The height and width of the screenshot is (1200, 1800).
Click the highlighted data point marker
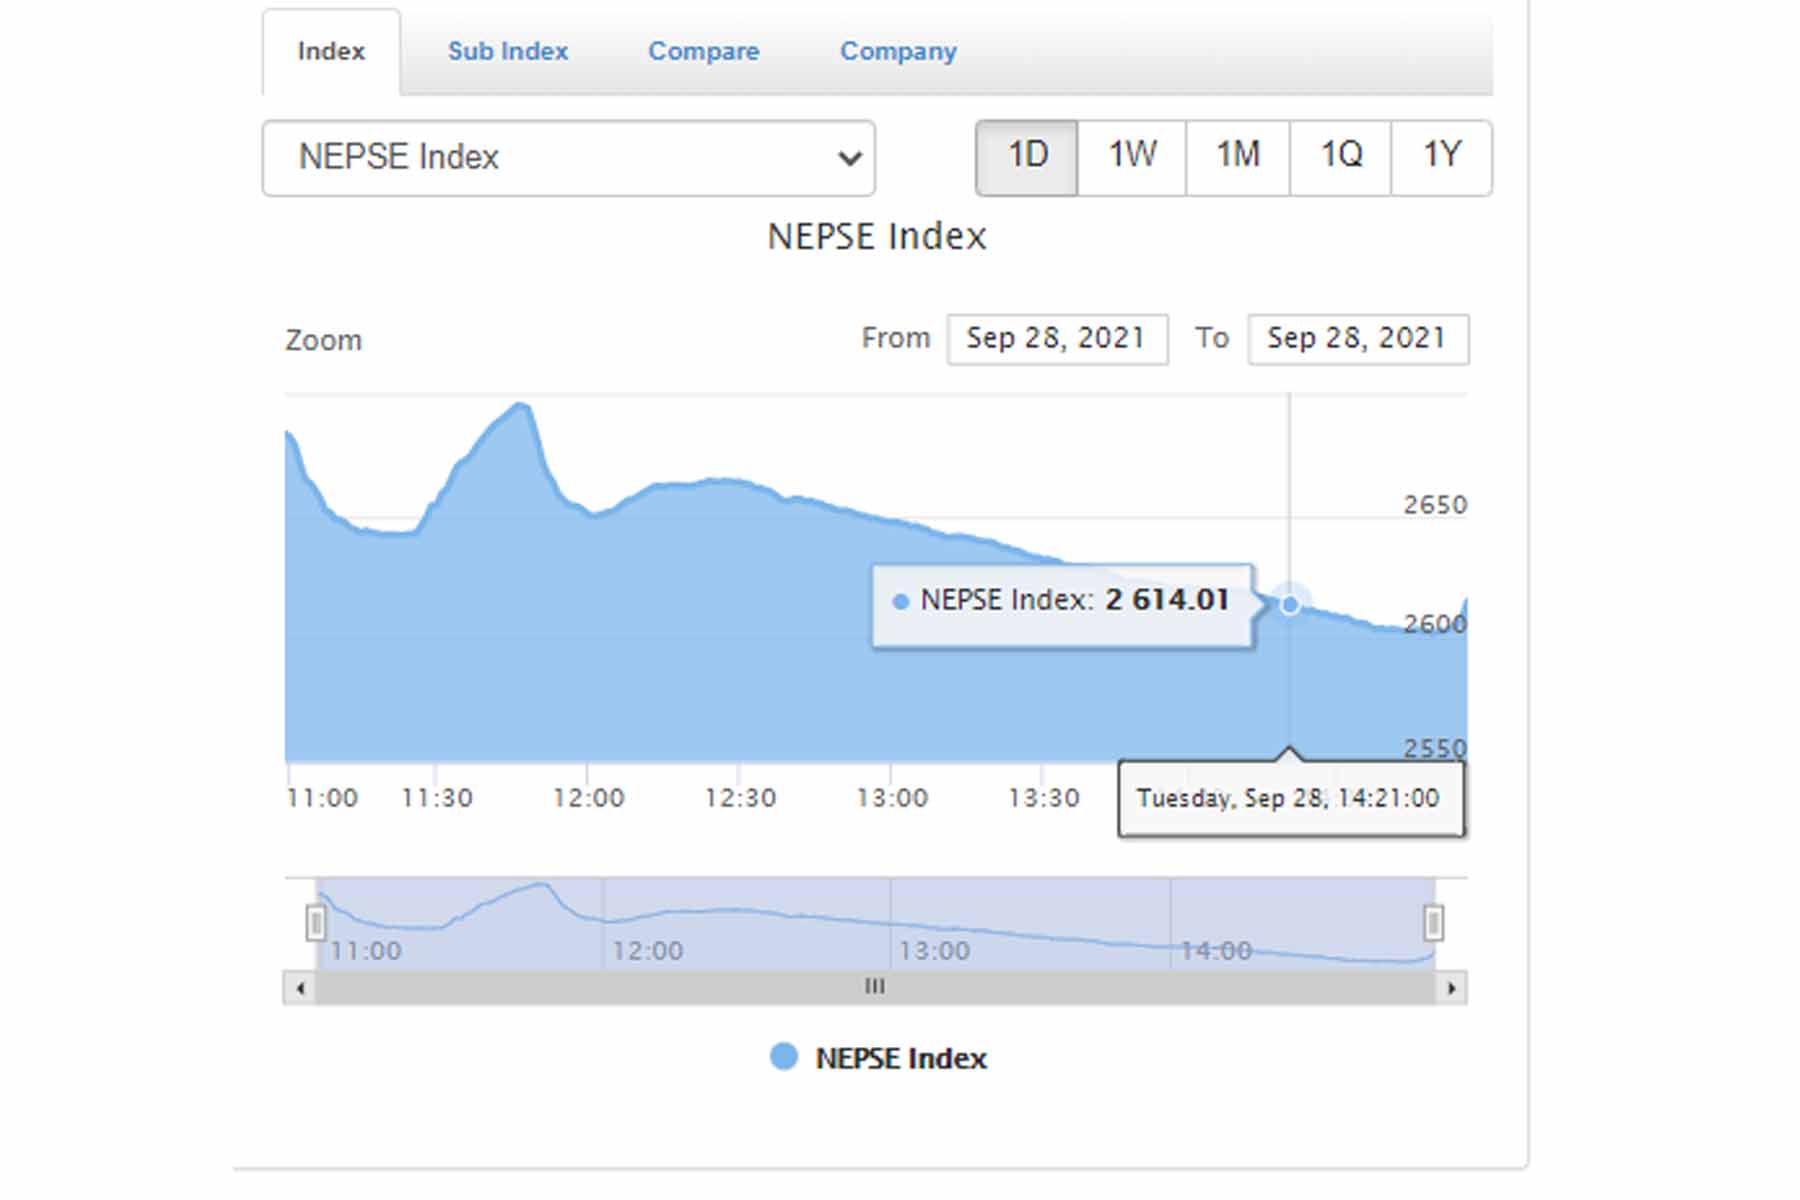1290,604
